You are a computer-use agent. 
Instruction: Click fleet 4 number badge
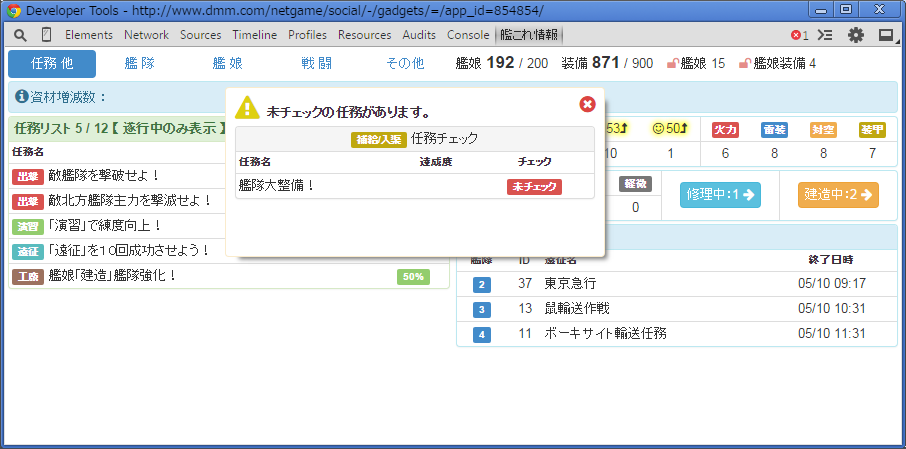(x=482, y=334)
